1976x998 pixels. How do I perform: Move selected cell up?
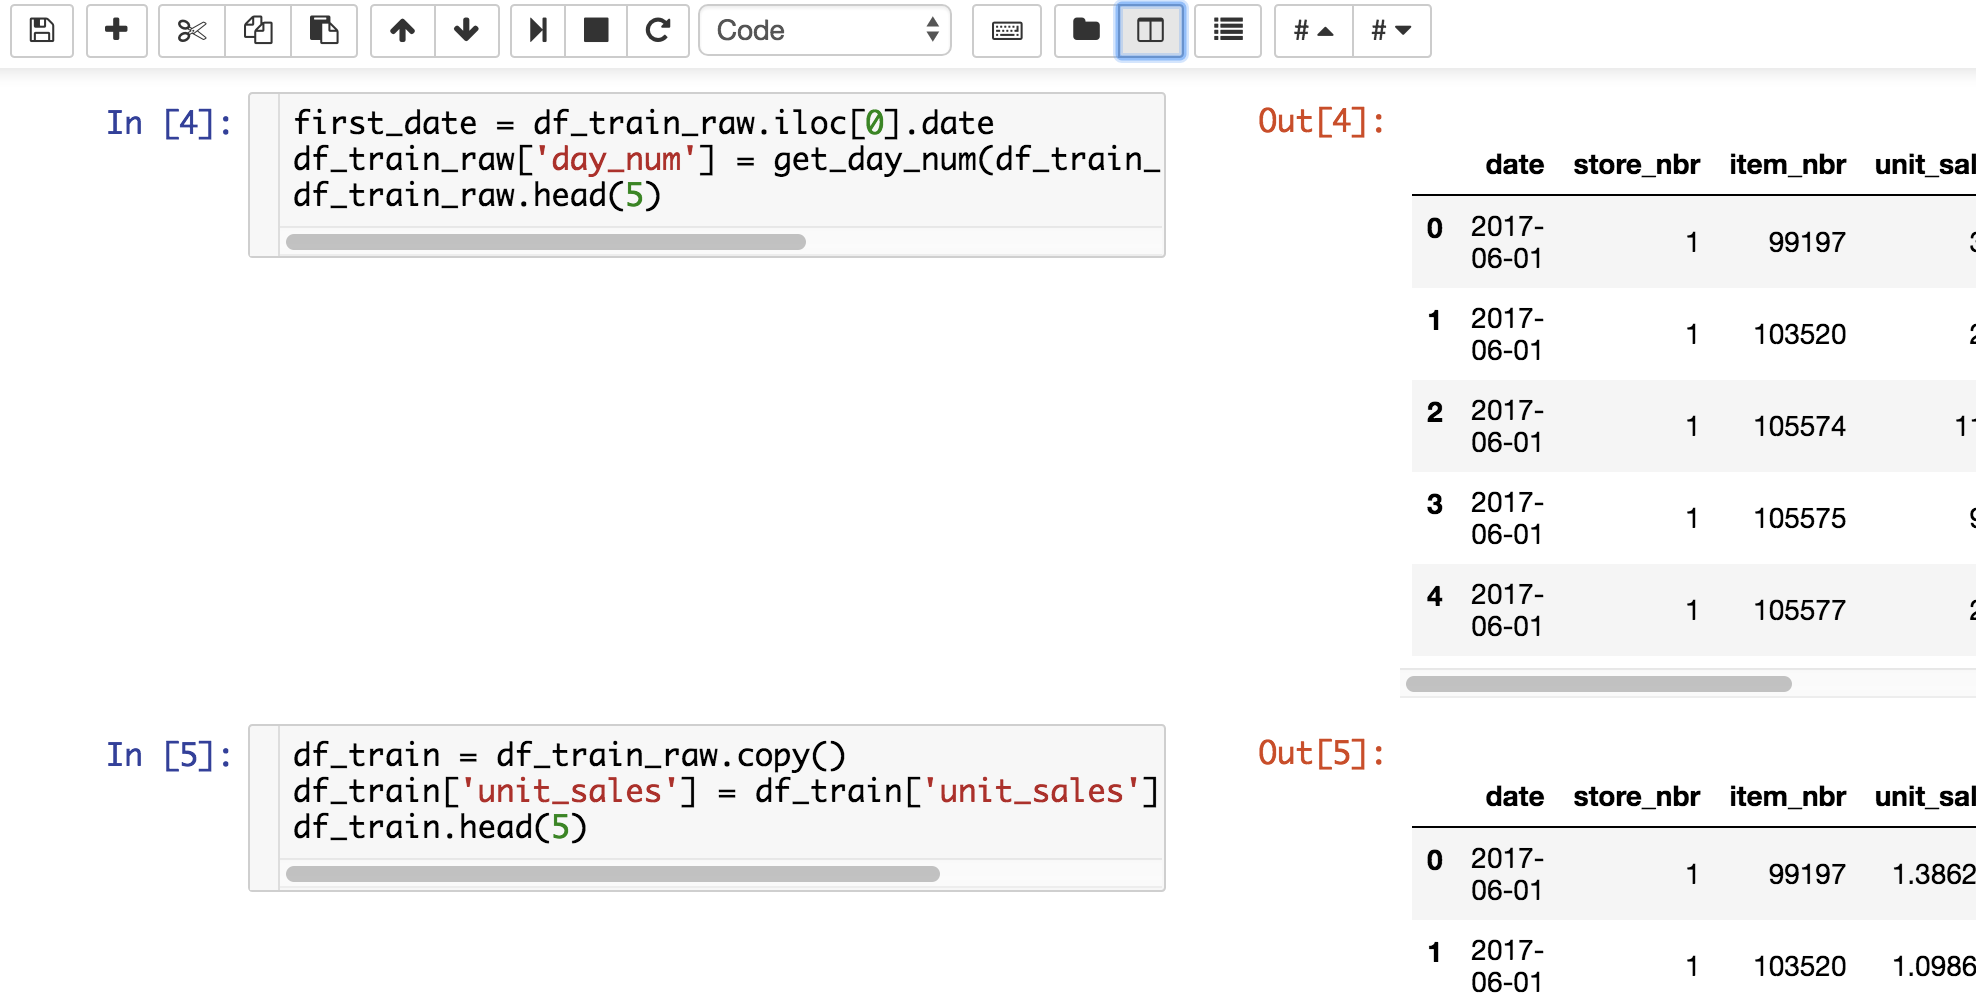402,30
